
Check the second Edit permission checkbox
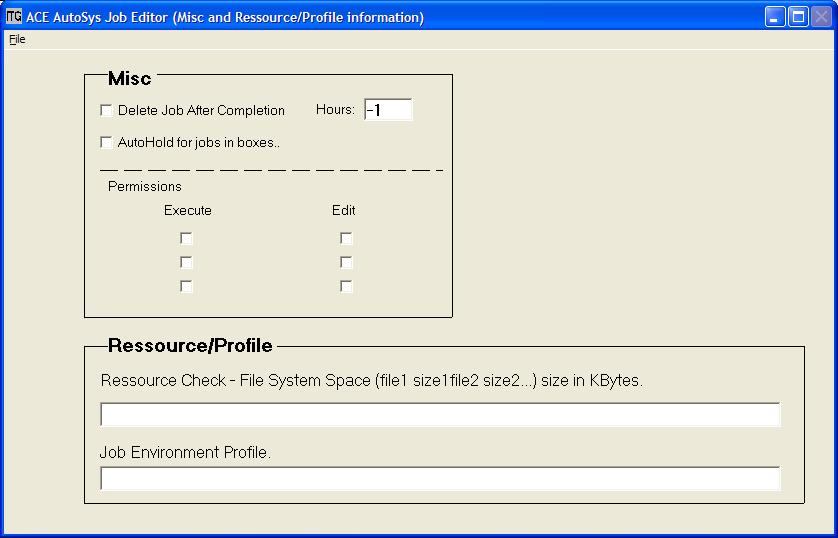346,262
